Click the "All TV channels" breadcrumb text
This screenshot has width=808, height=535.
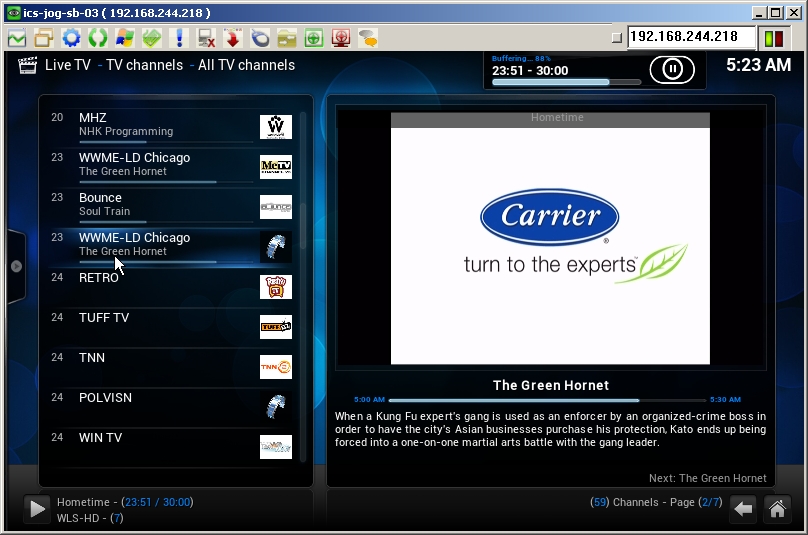coord(246,65)
